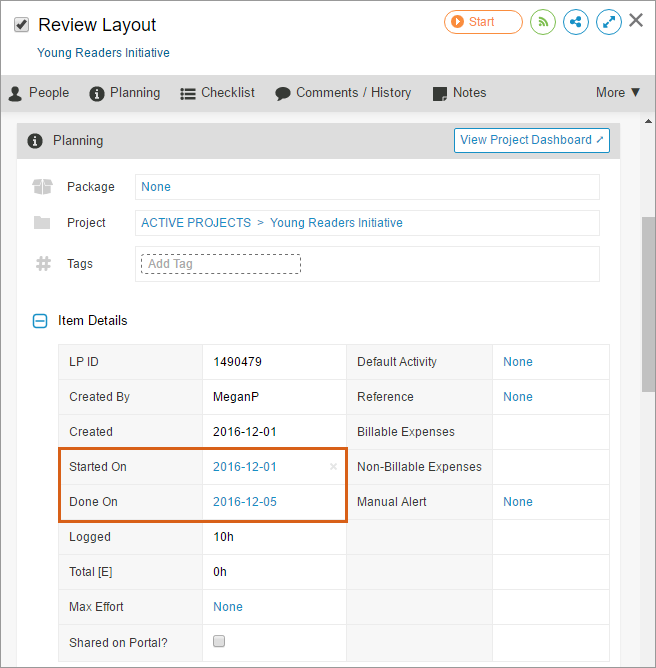Click the expand fullscreen arrows icon
656x668 pixels.
608,22
